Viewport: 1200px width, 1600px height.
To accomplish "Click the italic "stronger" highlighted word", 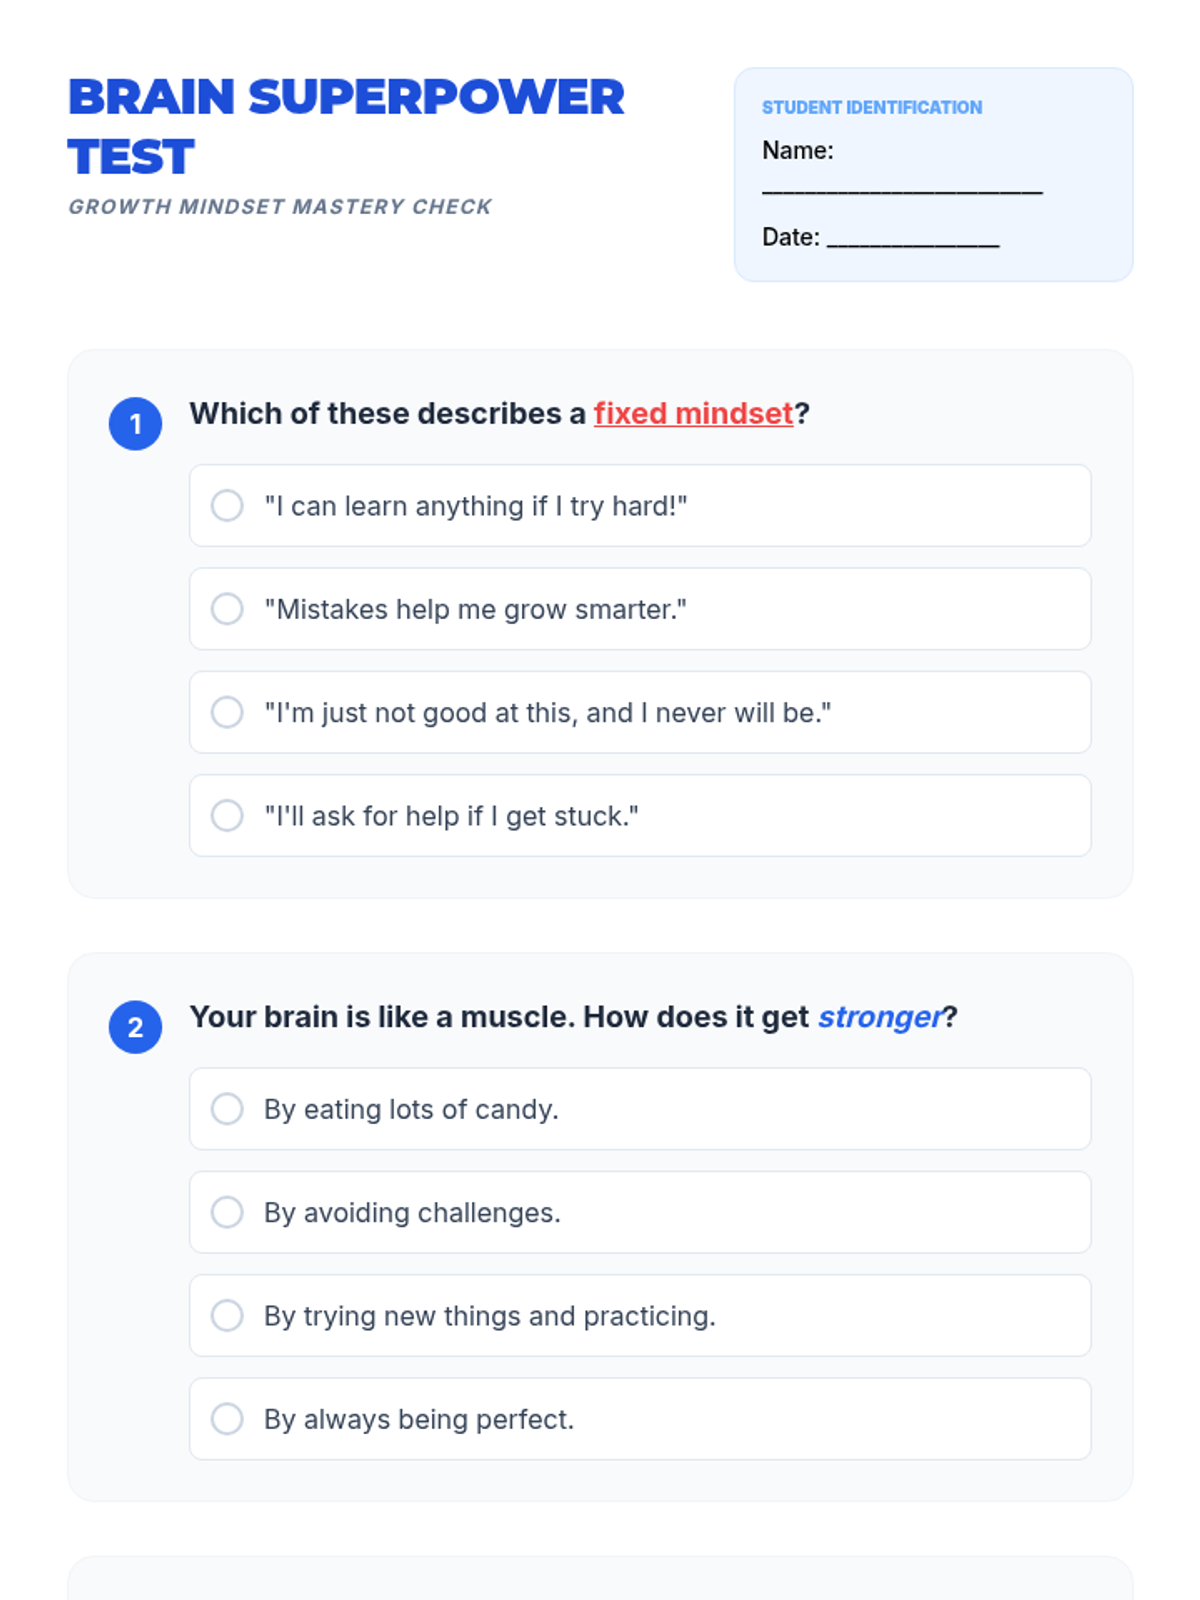I will point(880,1016).
